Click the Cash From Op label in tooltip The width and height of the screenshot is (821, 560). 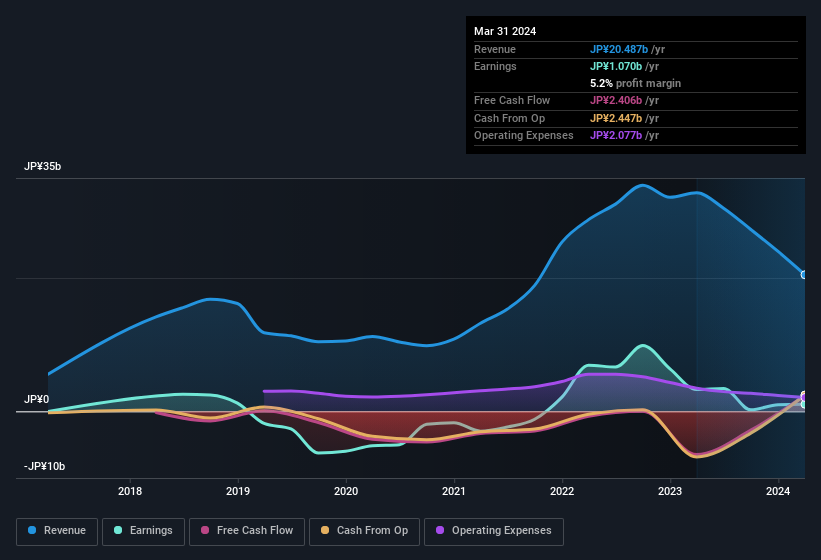pos(509,118)
